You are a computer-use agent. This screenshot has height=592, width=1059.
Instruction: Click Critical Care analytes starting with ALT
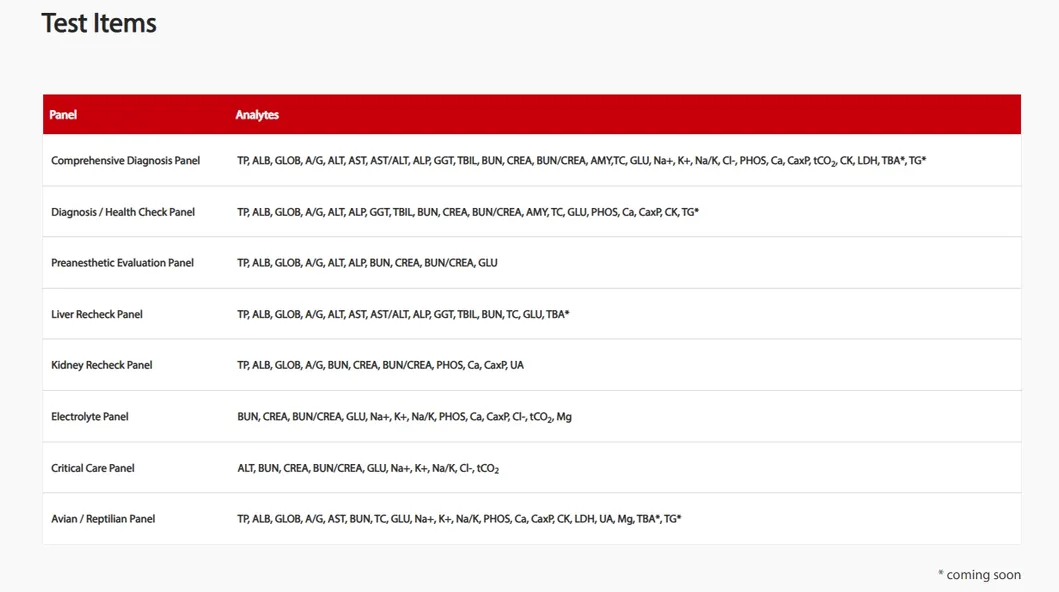(368, 468)
